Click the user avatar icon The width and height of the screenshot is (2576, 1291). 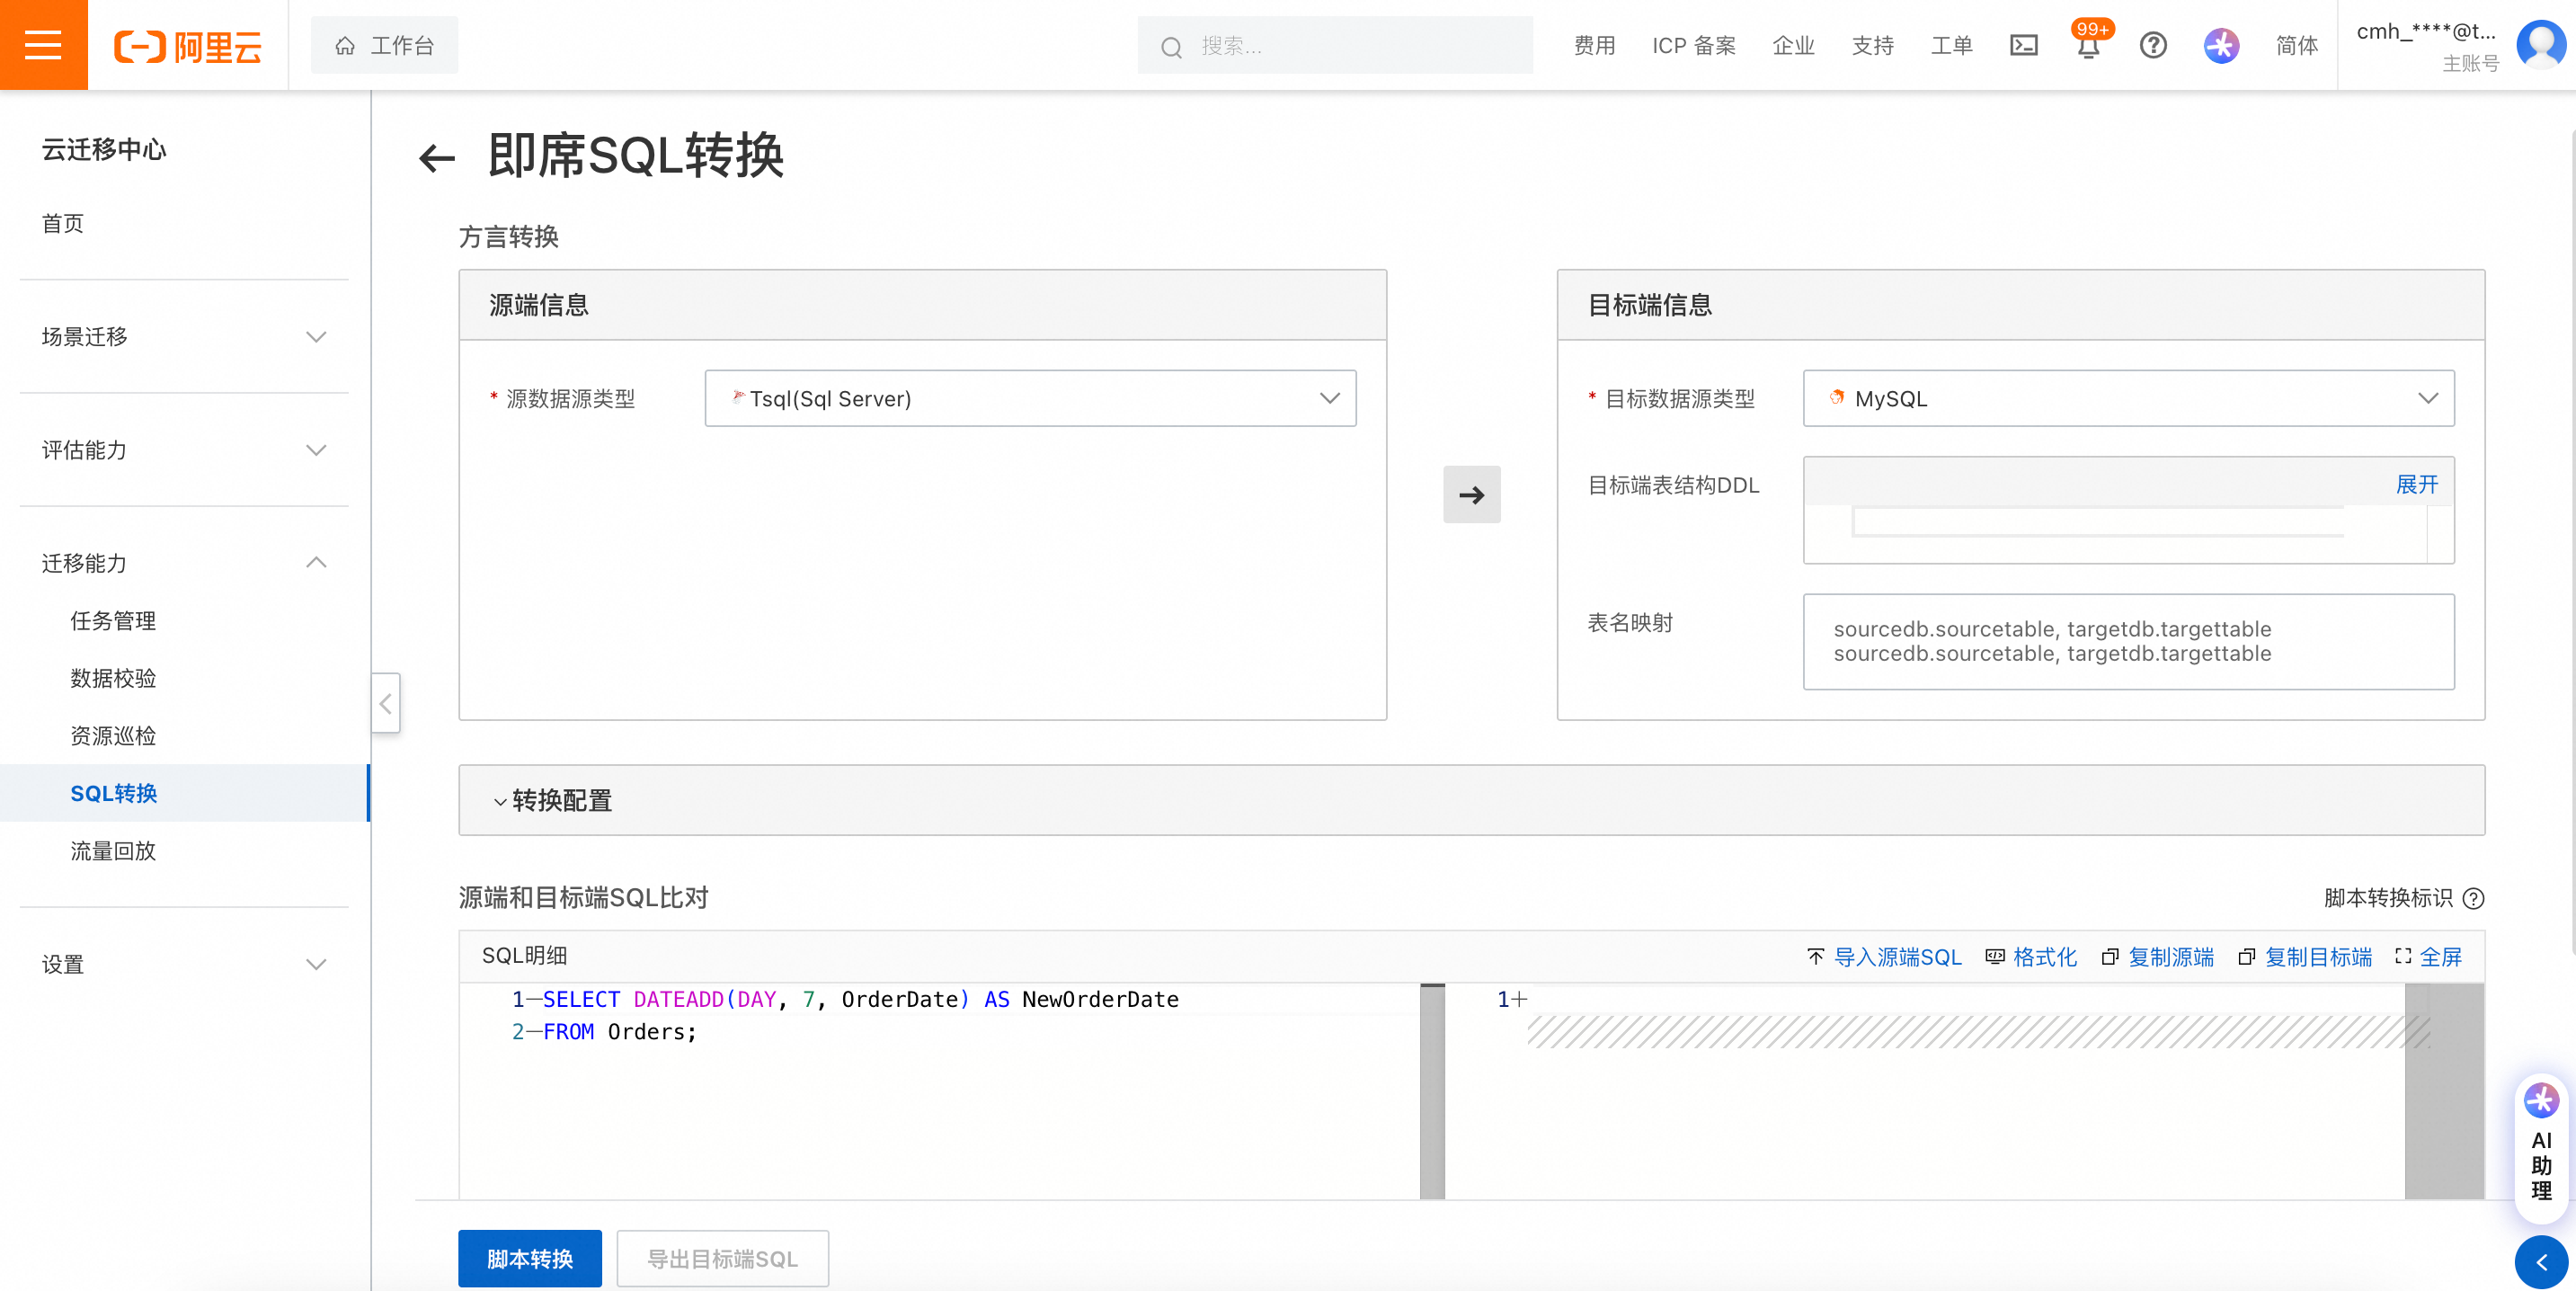coord(2540,44)
